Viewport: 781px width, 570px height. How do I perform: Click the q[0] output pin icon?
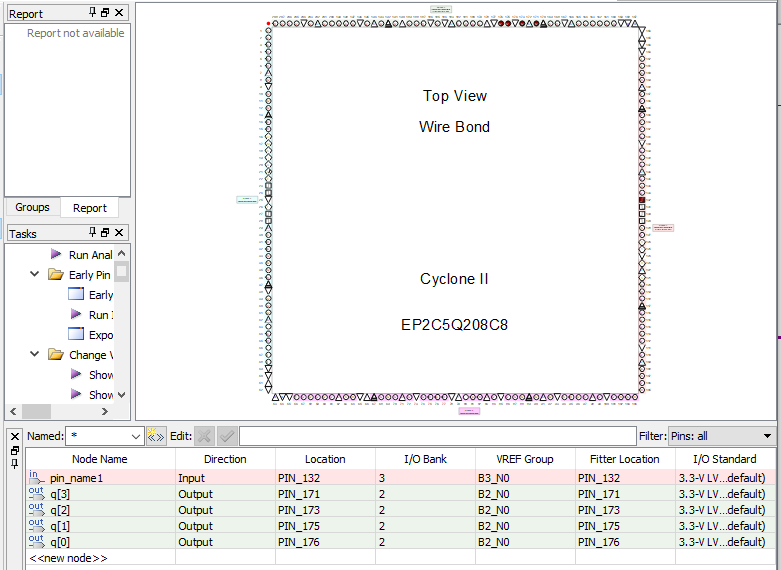tap(36, 541)
